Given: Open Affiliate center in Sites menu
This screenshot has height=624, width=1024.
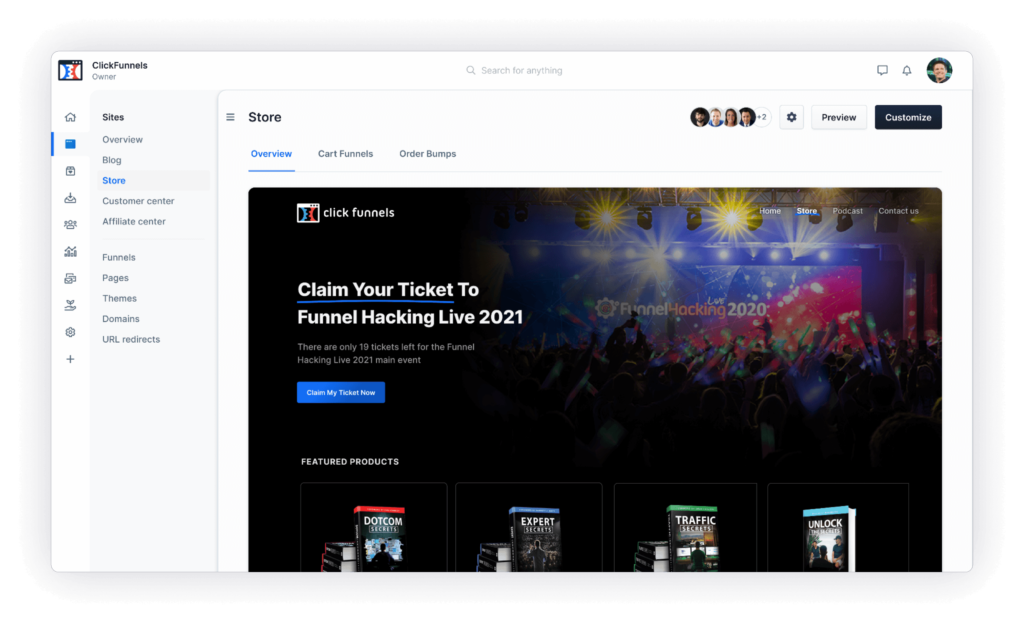Looking at the screenshot, I should point(134,222).
